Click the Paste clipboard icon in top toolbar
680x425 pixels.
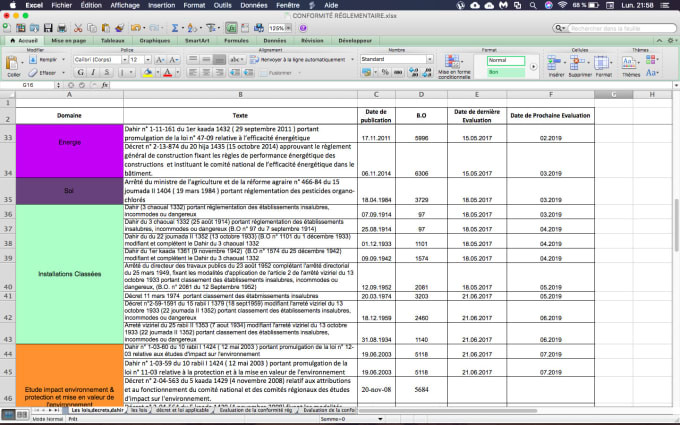coord(105,28)
